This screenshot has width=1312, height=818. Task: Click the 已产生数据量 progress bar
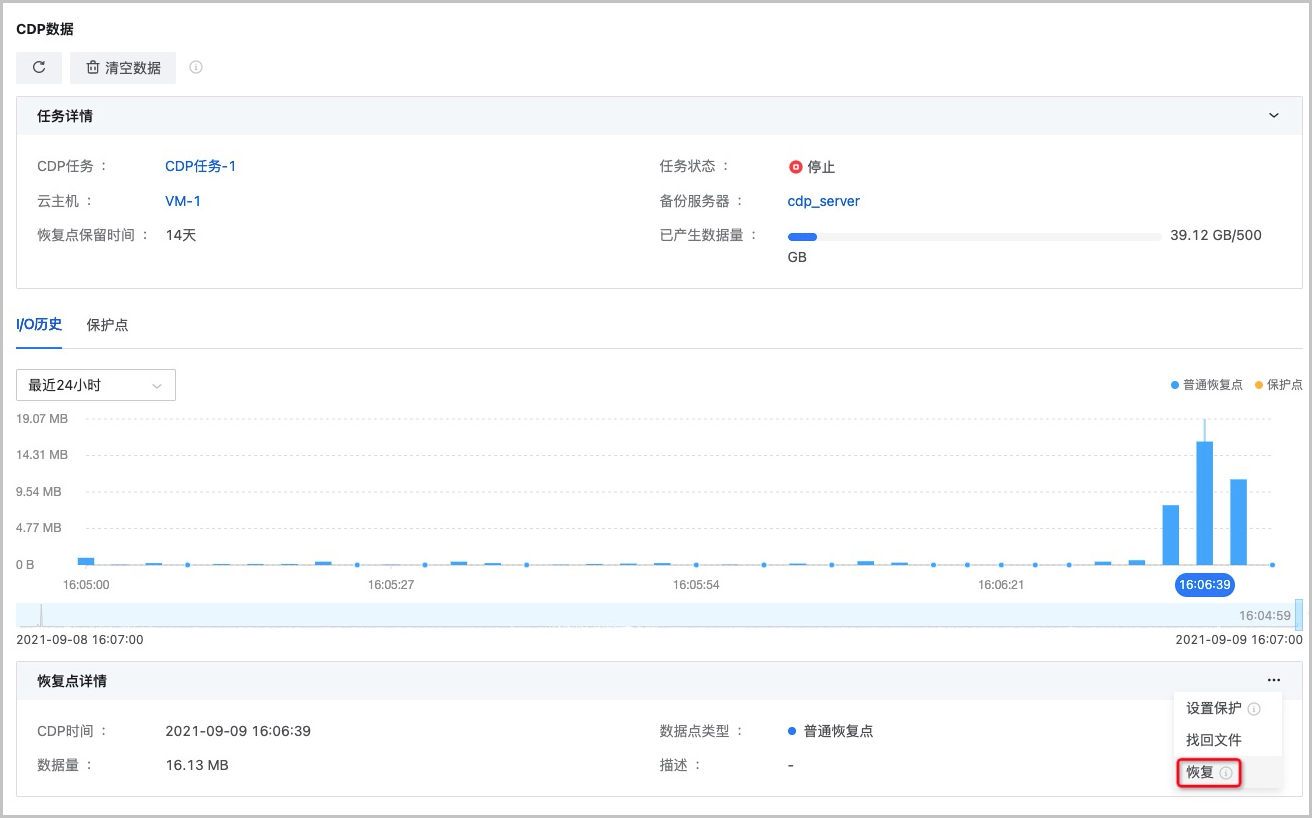coord(975,237)
